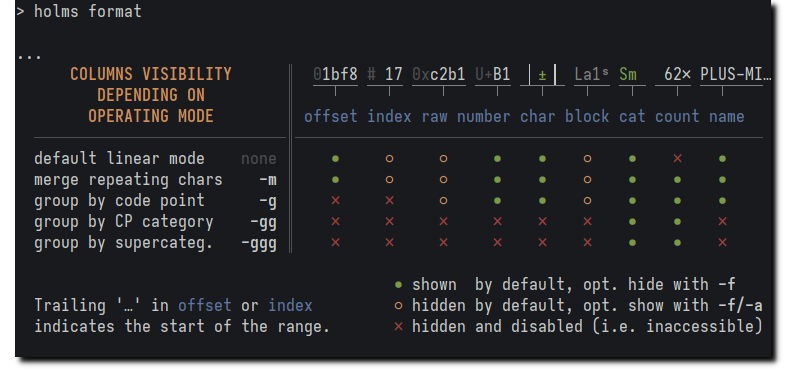Click the orange circle for raw in default linear mode row
The height and width of the screenshot is (372, 786).
tap(443, 159)
